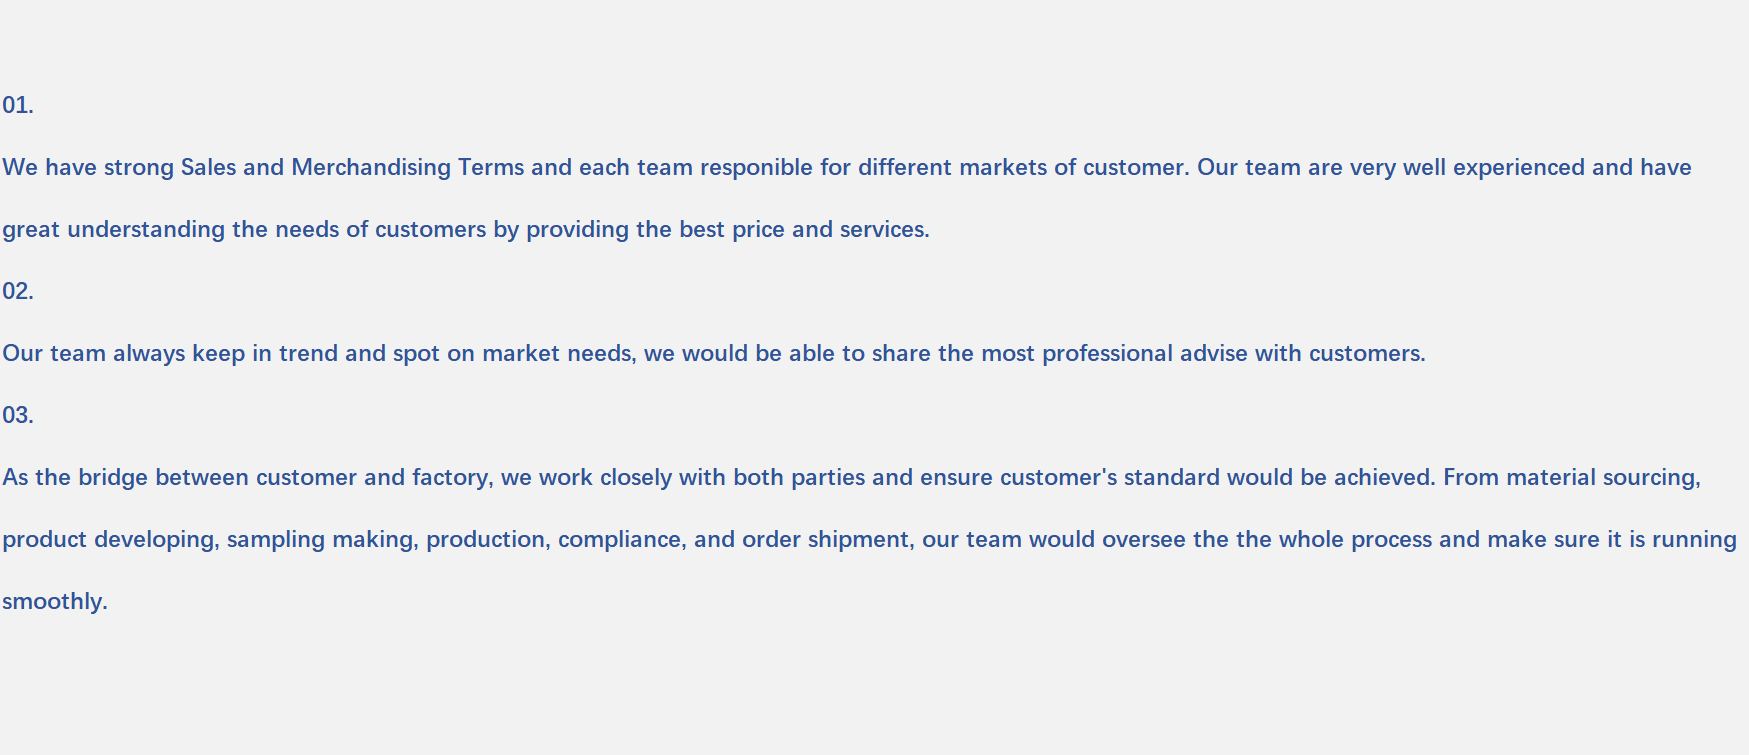Click the word "compliance" in third paragraph
The width and height of the screenshot is (1749, 755).
620,540
